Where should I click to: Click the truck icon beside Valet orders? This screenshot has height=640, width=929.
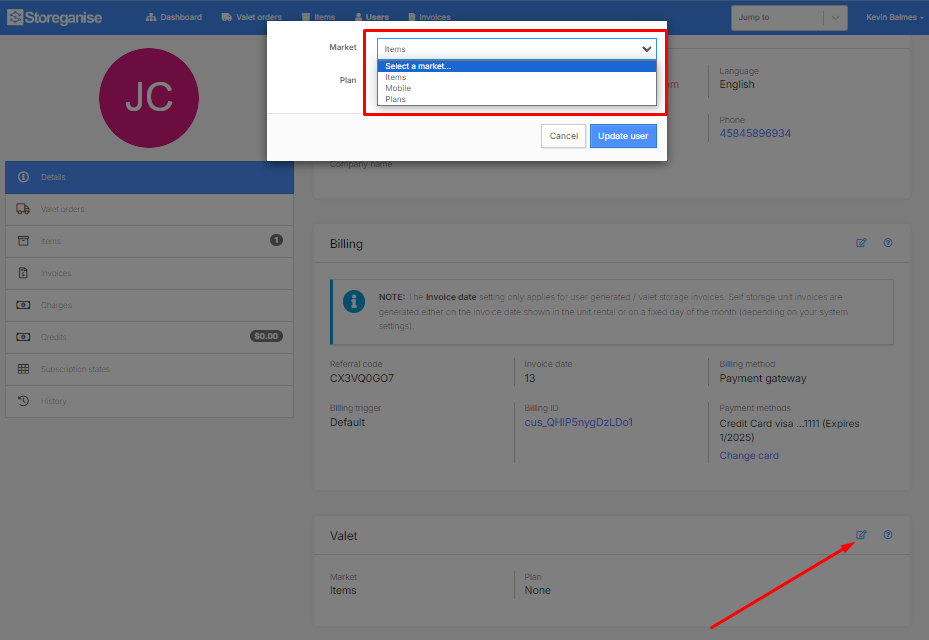pyautogui.click(x=23, y=209)
